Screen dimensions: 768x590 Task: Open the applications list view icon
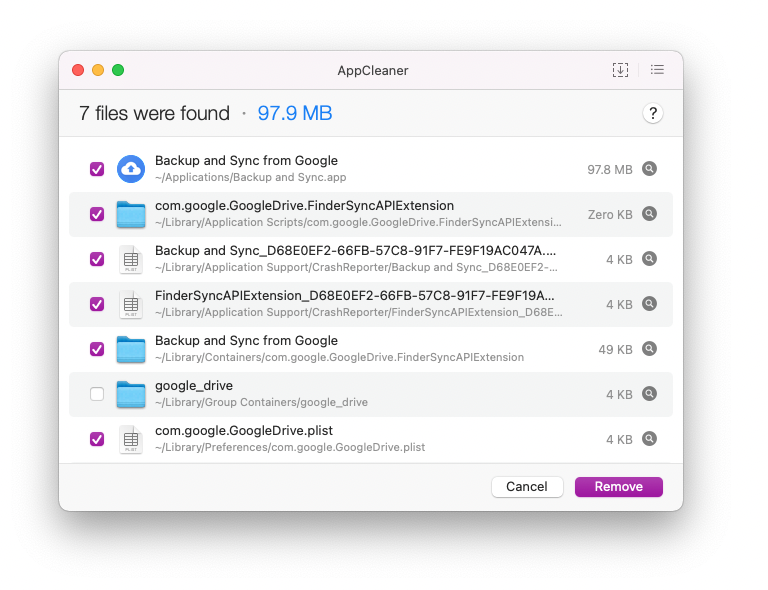[x=657, y=70]
